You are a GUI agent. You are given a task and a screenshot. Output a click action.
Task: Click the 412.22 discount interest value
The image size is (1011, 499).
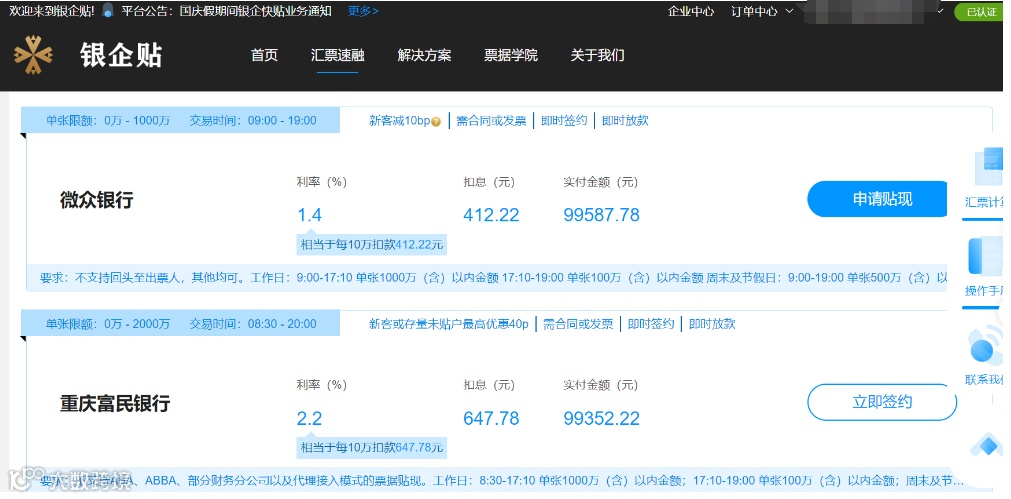click(x=491, y=215)
